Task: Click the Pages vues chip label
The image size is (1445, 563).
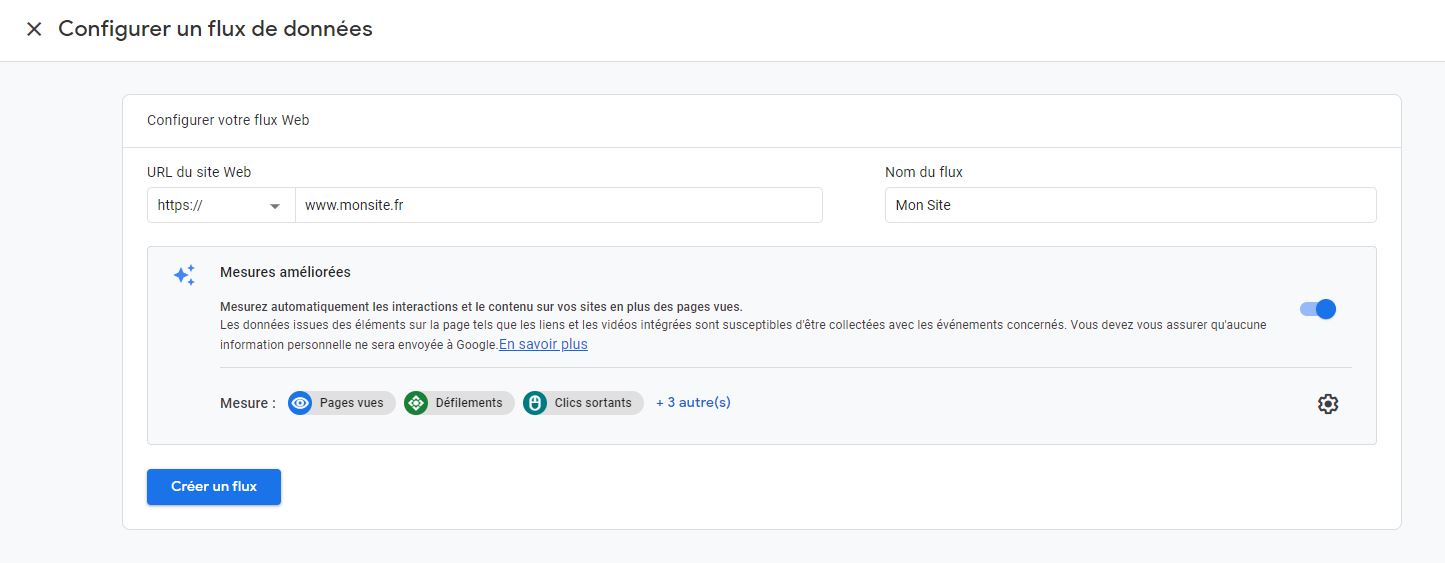Action: click(x=351, y=403)
